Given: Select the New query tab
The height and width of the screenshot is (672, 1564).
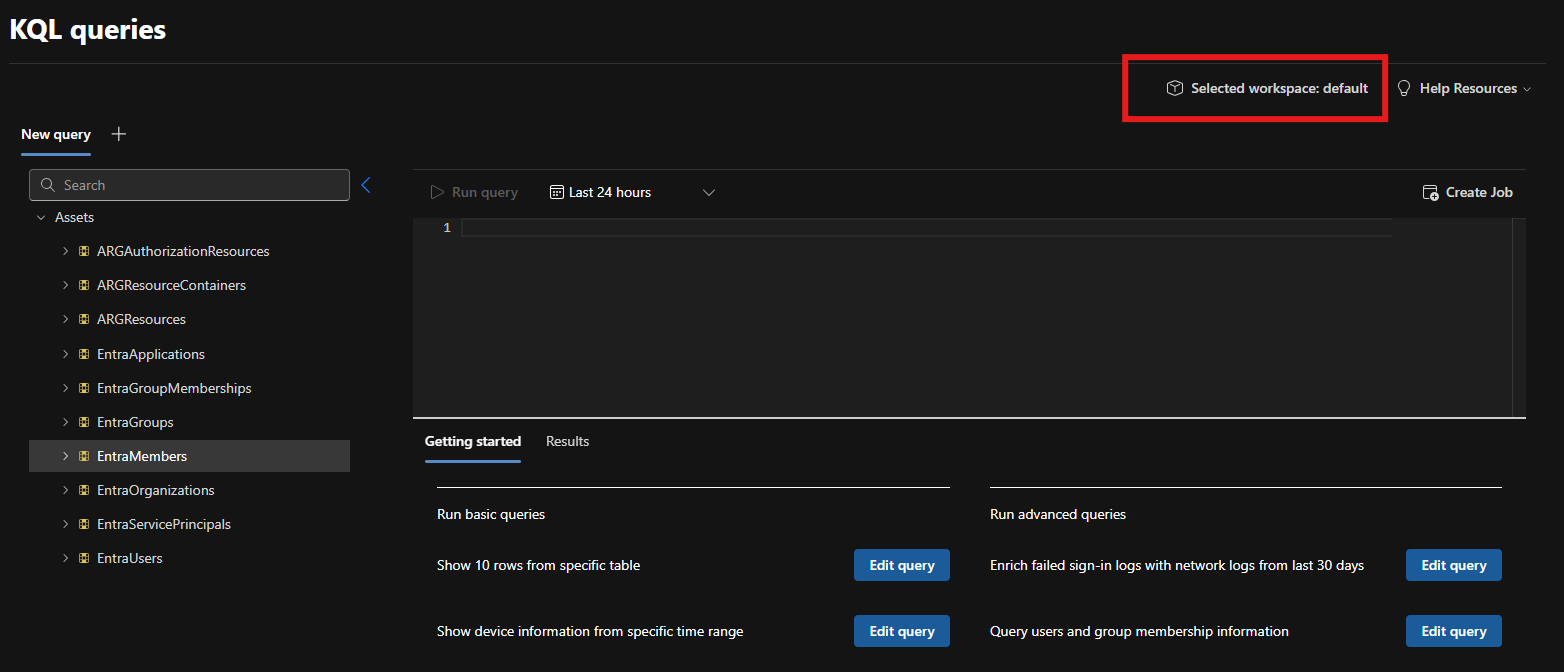Looking at the screenshot, I should 56,134.
